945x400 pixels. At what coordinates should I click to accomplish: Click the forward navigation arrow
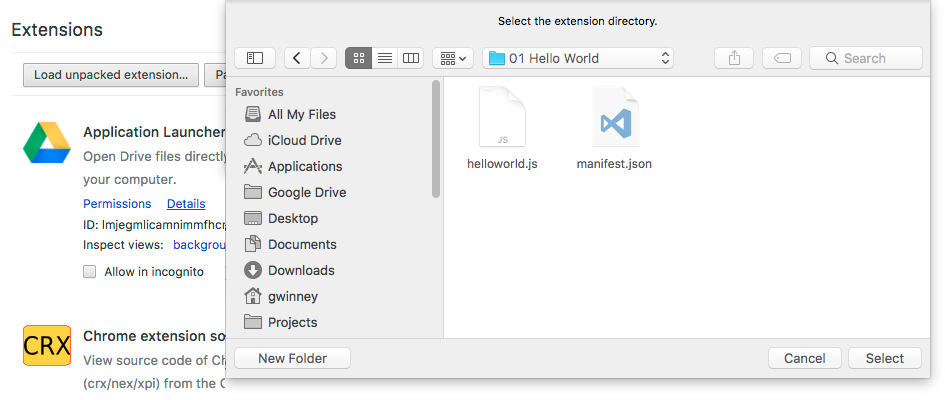click(x=323, y=58)
